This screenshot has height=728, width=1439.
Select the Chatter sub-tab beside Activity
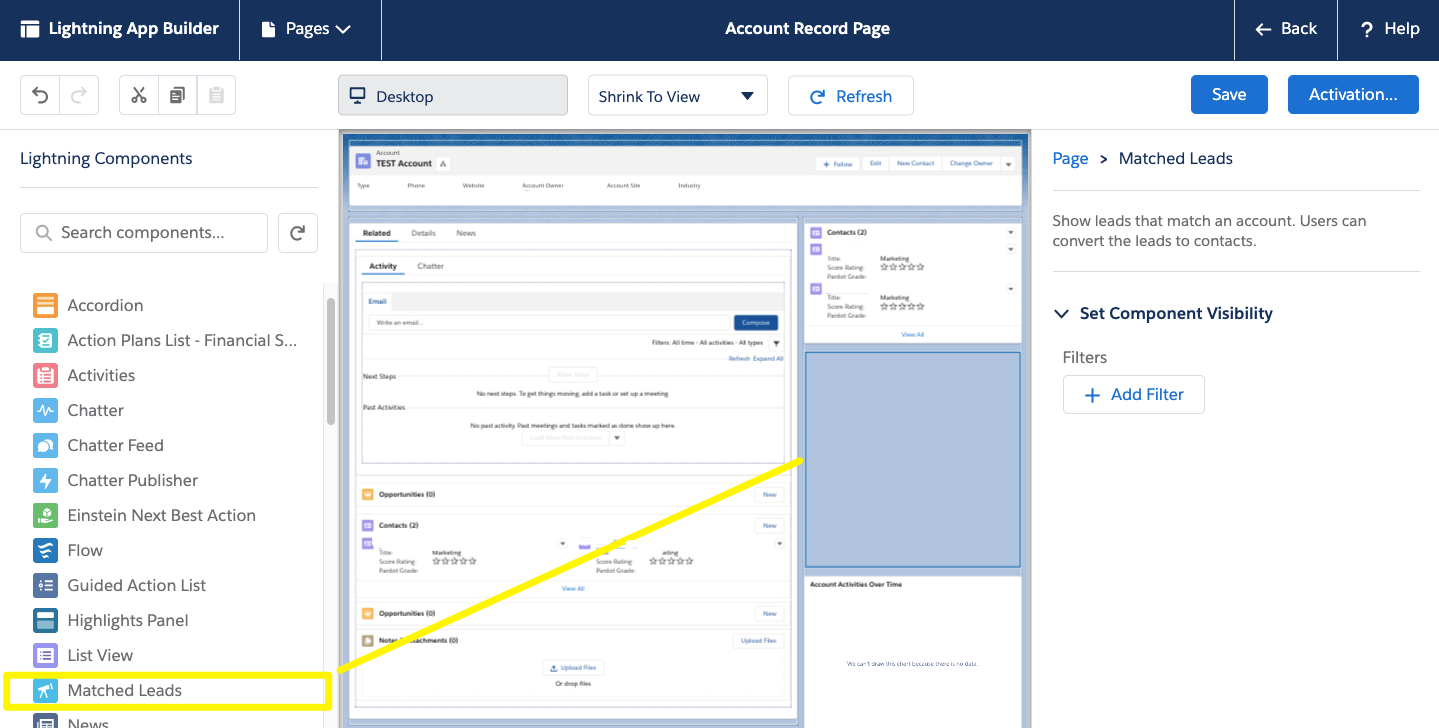tap(431, 266)
